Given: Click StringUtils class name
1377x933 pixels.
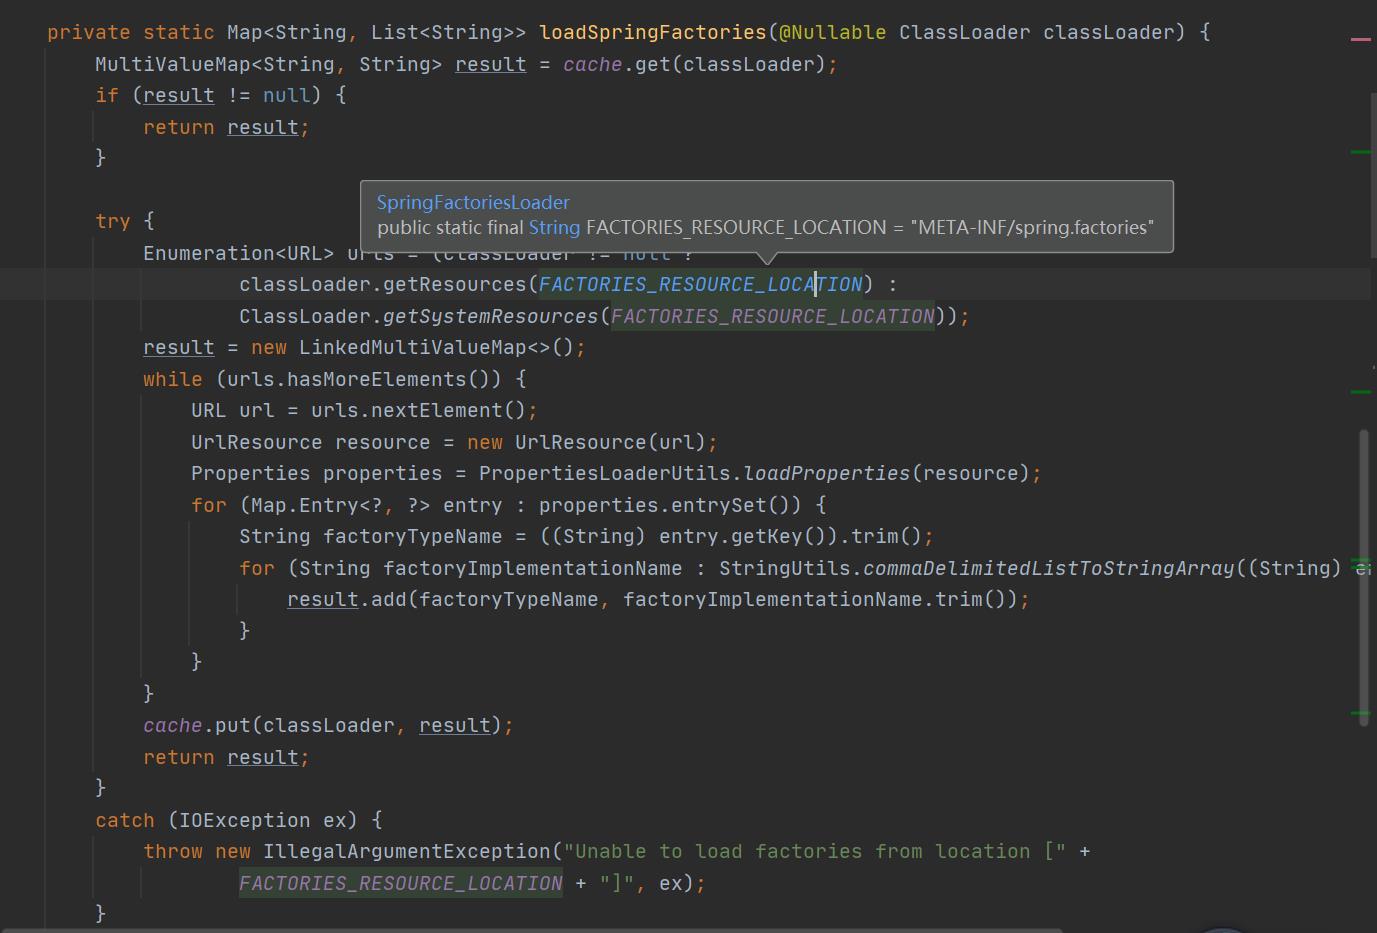Looking at the screenshot, I should point(785,569).
